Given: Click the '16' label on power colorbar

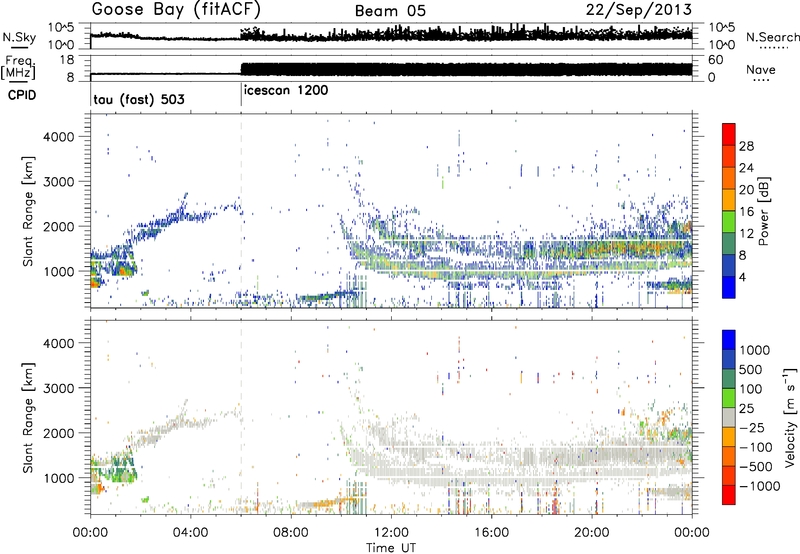Looking at the screenshot, I should [x=746, y=212].
